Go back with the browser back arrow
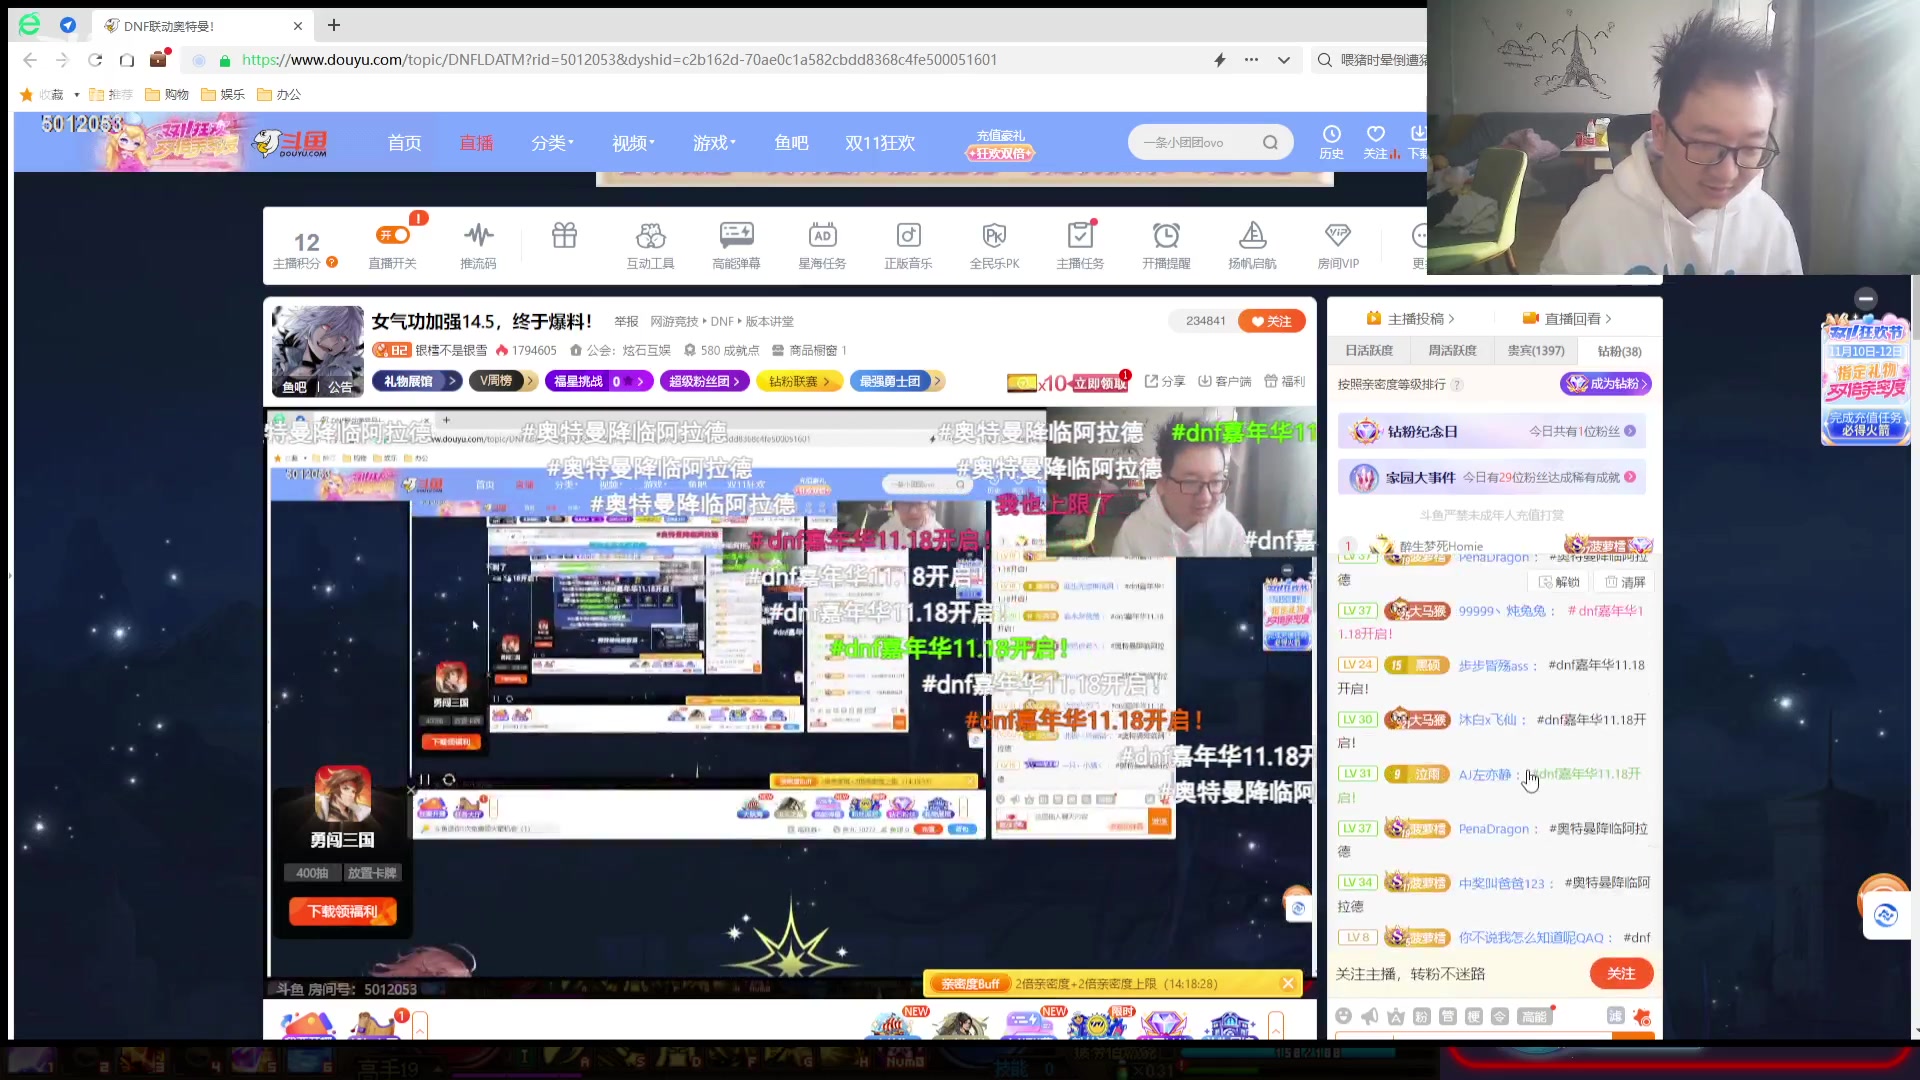The height and width of the screenshot is (1080, 1920). (x=30, y=60)
